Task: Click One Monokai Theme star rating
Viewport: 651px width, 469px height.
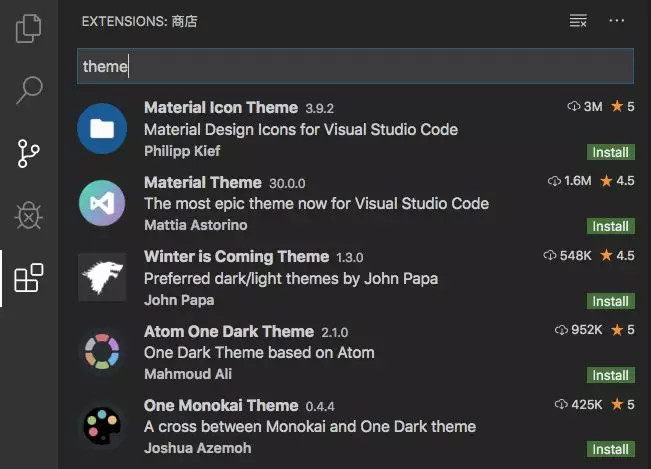Action: (x=622, y=404)
